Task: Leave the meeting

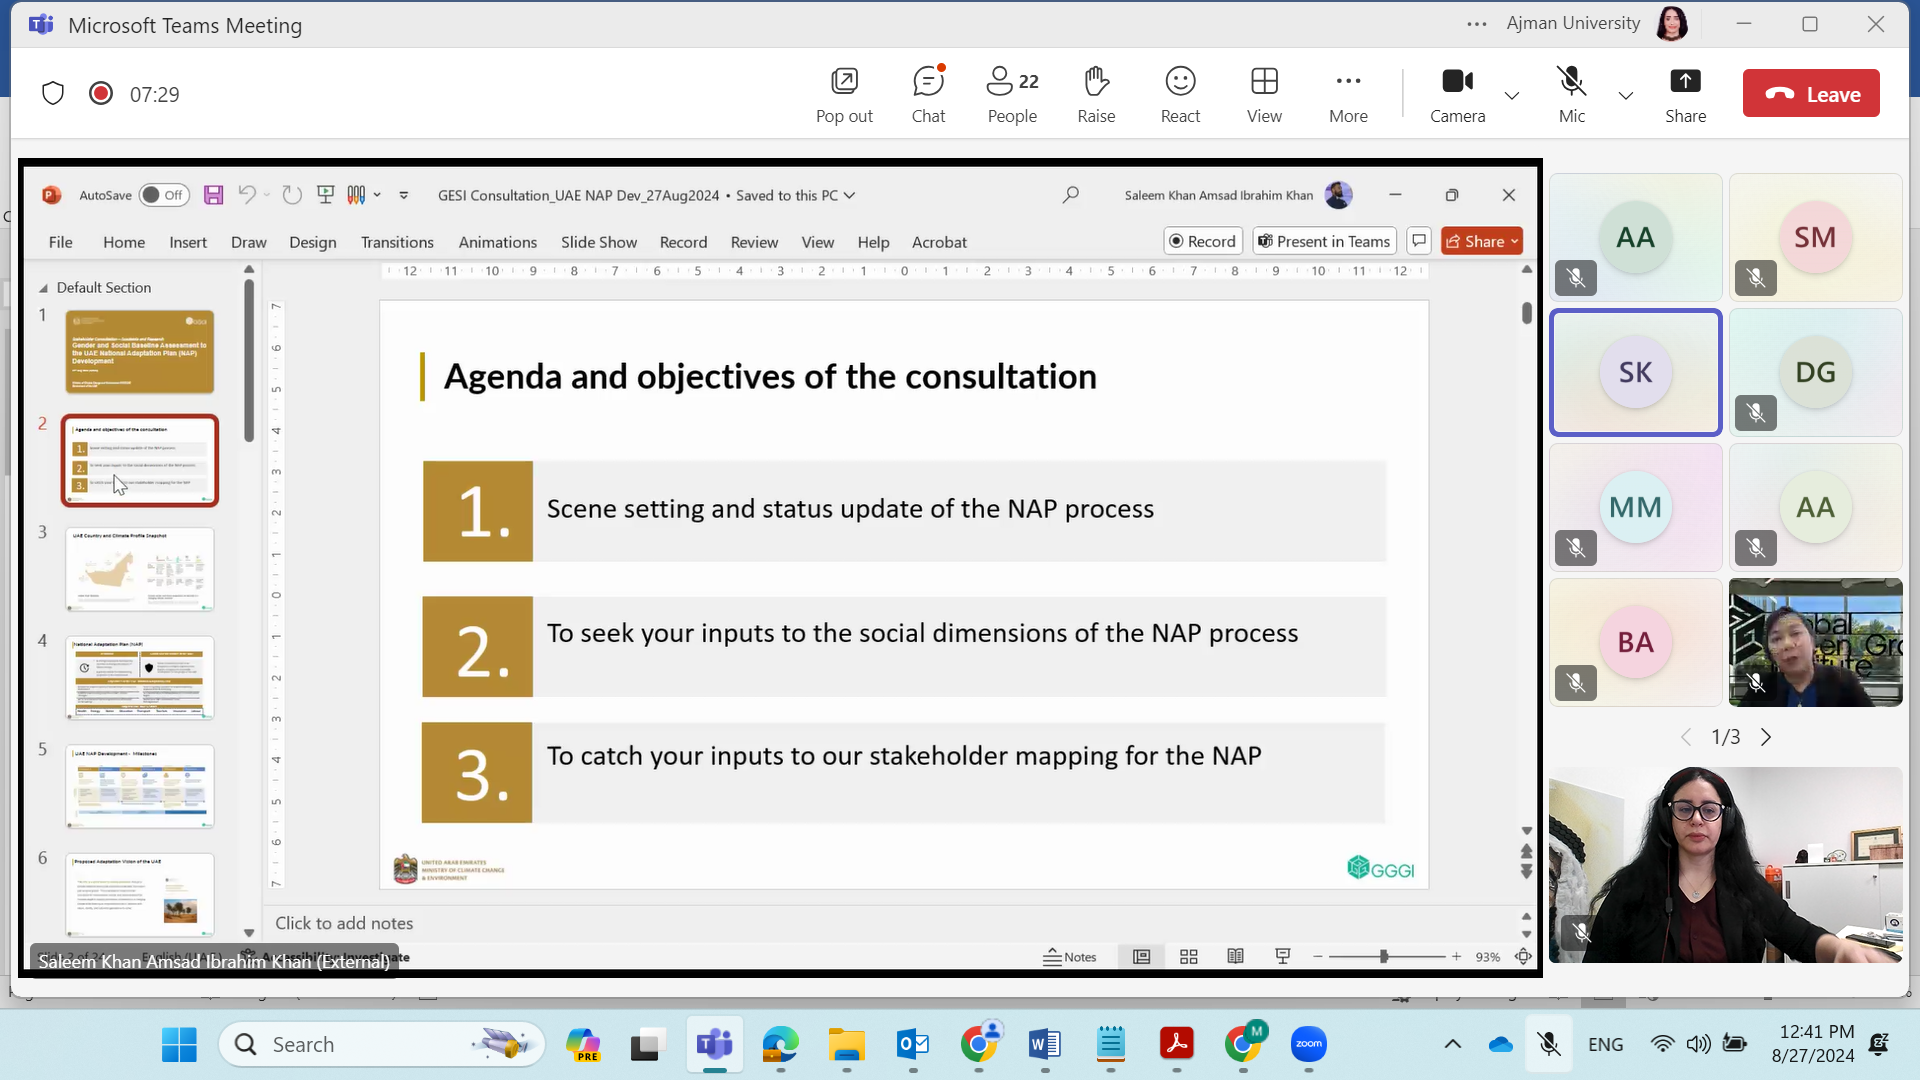Action: (x=1811, y=94)
